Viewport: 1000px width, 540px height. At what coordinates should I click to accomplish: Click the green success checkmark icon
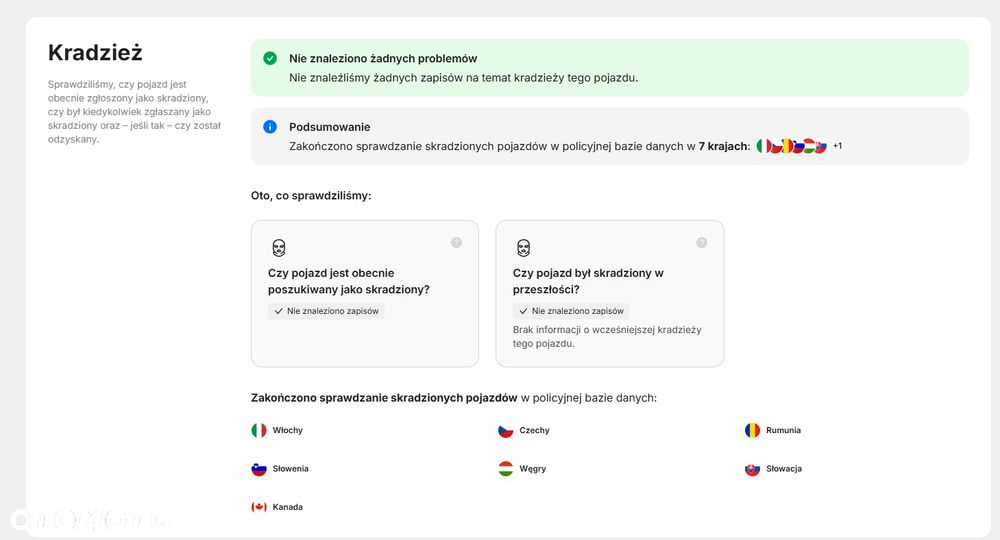[270, 58]
